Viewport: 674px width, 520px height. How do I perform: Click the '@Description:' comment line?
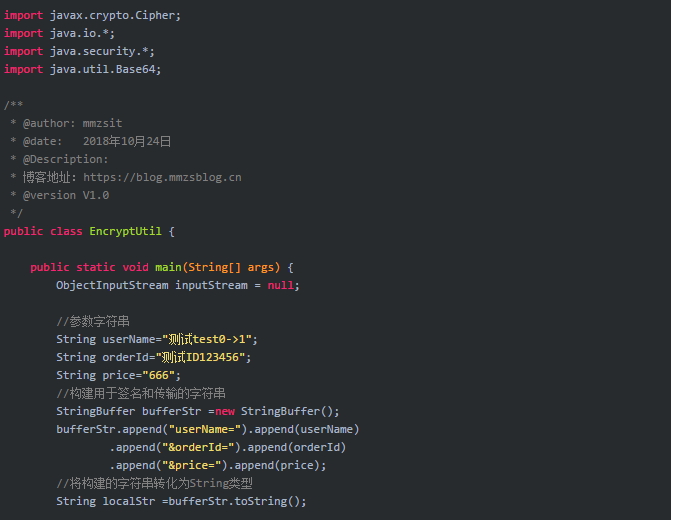(x=59, y=159)
